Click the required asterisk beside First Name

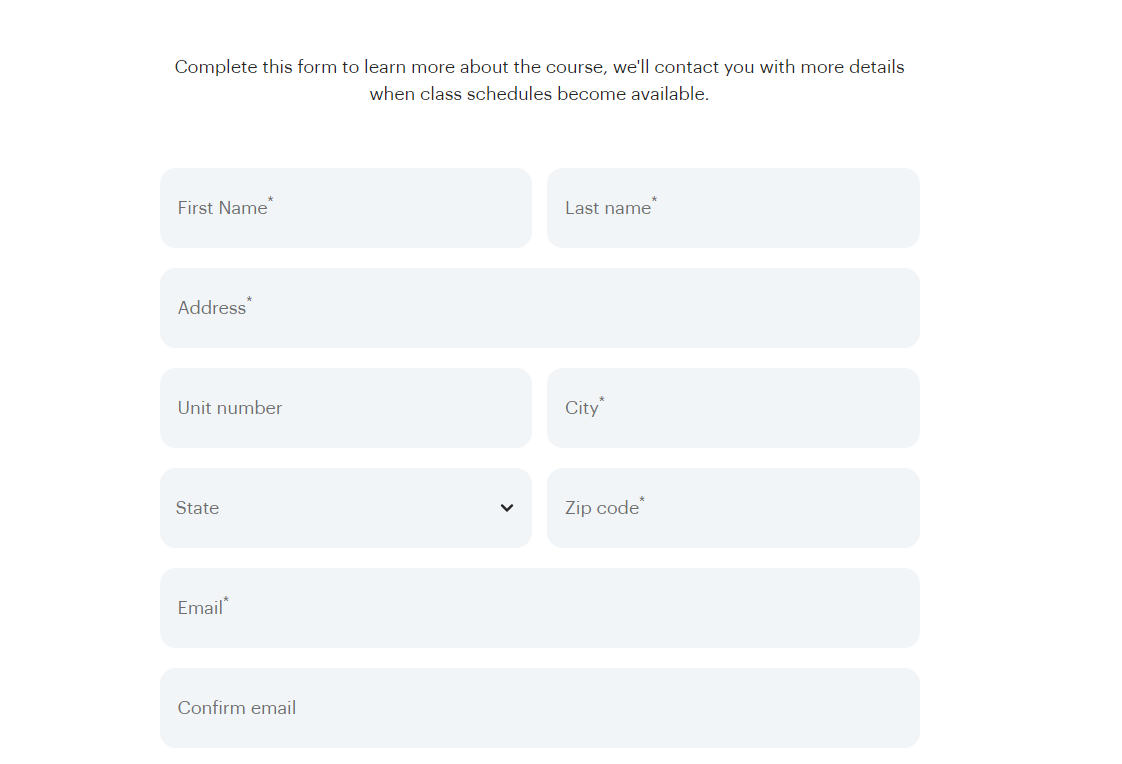(270, 200)
